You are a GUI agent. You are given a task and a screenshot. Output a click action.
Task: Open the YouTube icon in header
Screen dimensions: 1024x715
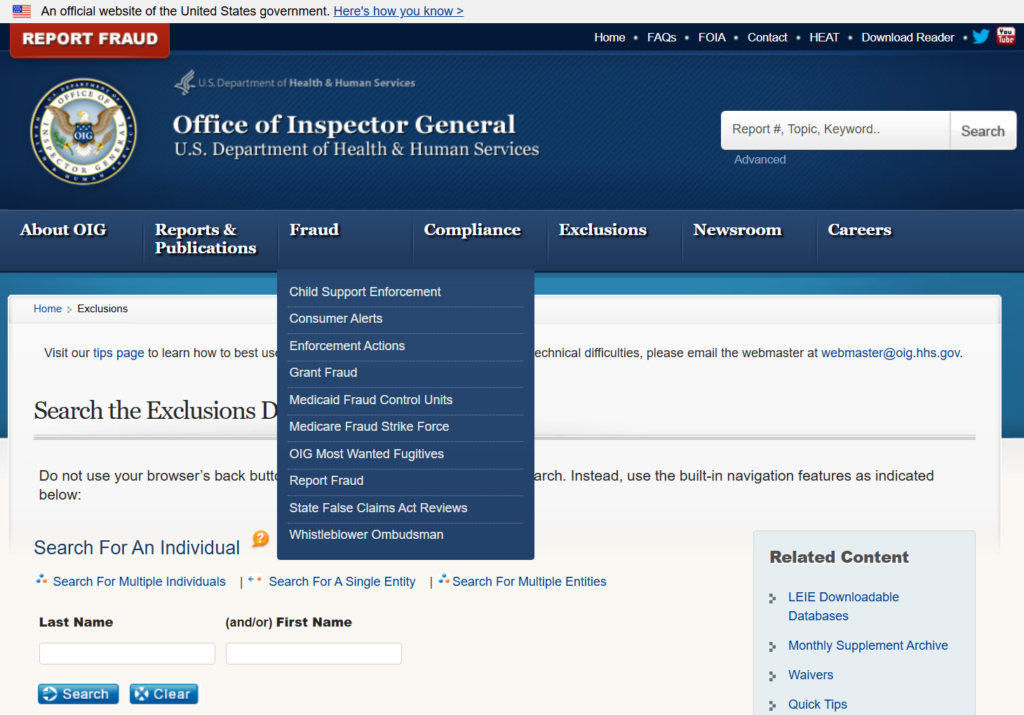point(1006,36)
